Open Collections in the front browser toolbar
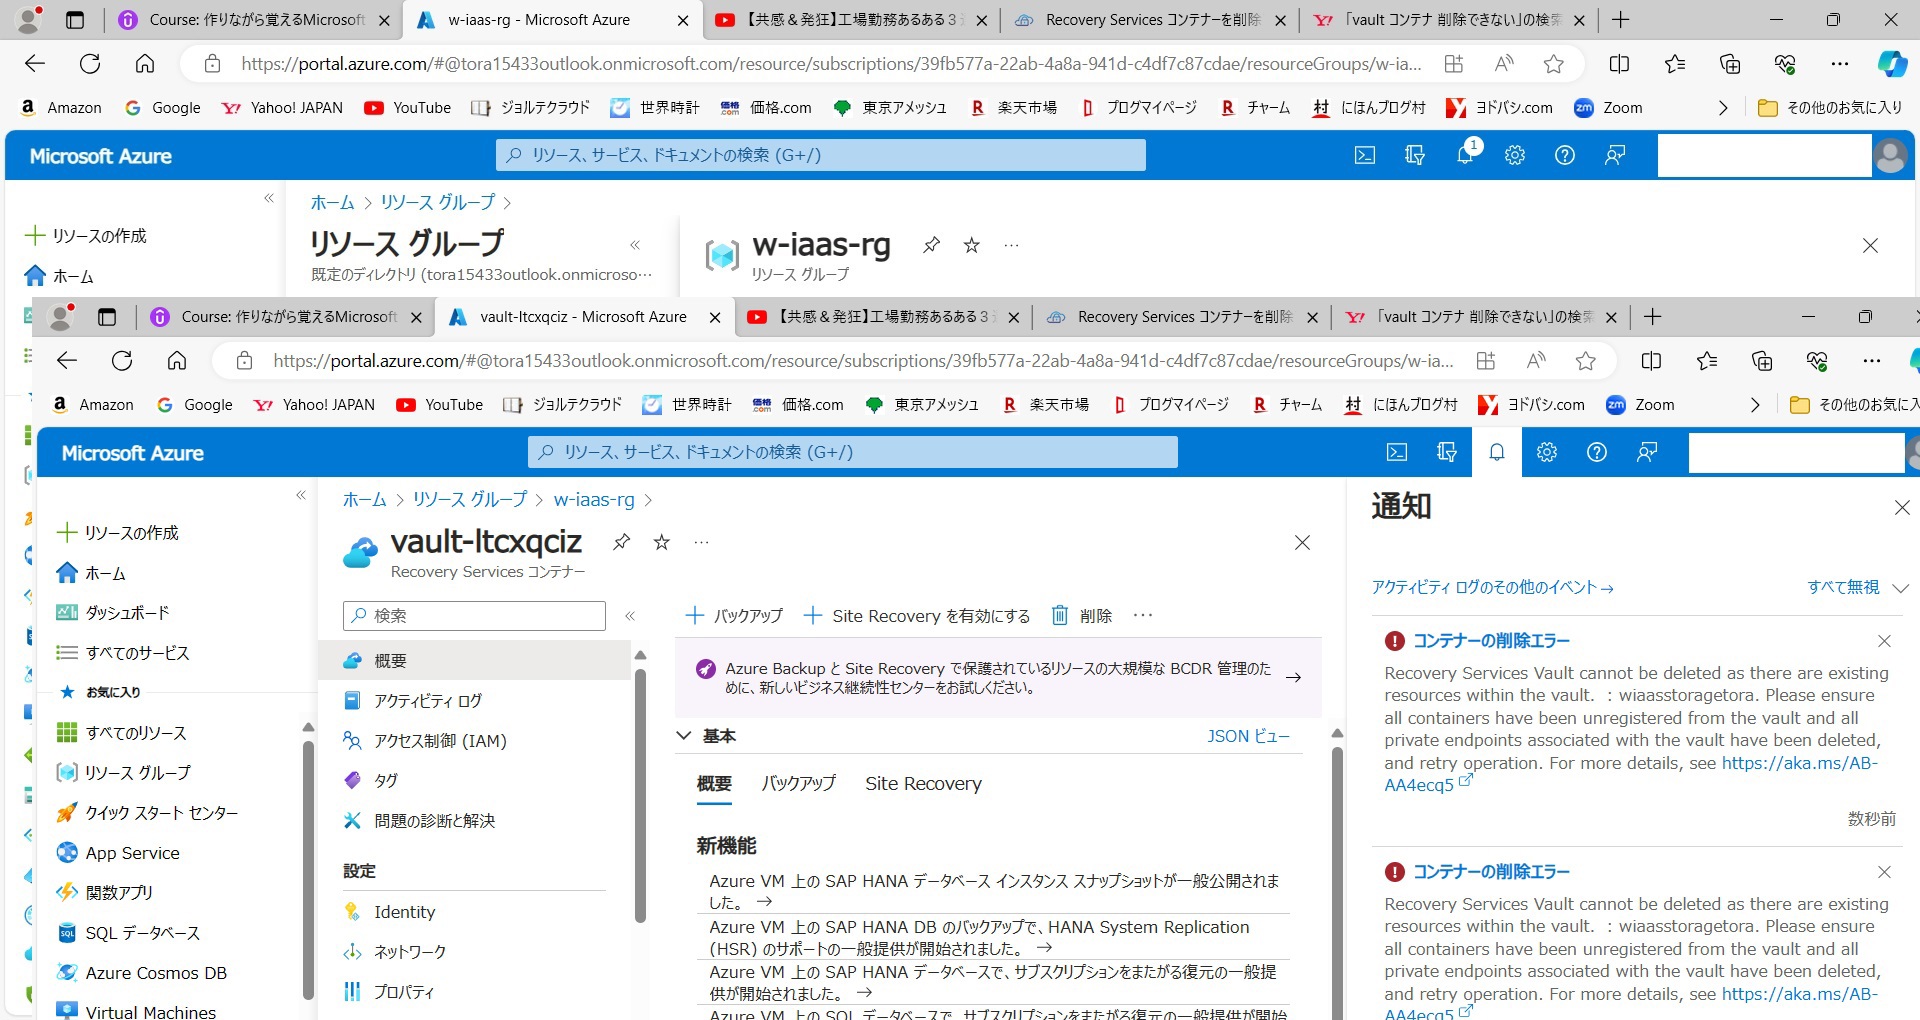 [x=1762, y=361]
